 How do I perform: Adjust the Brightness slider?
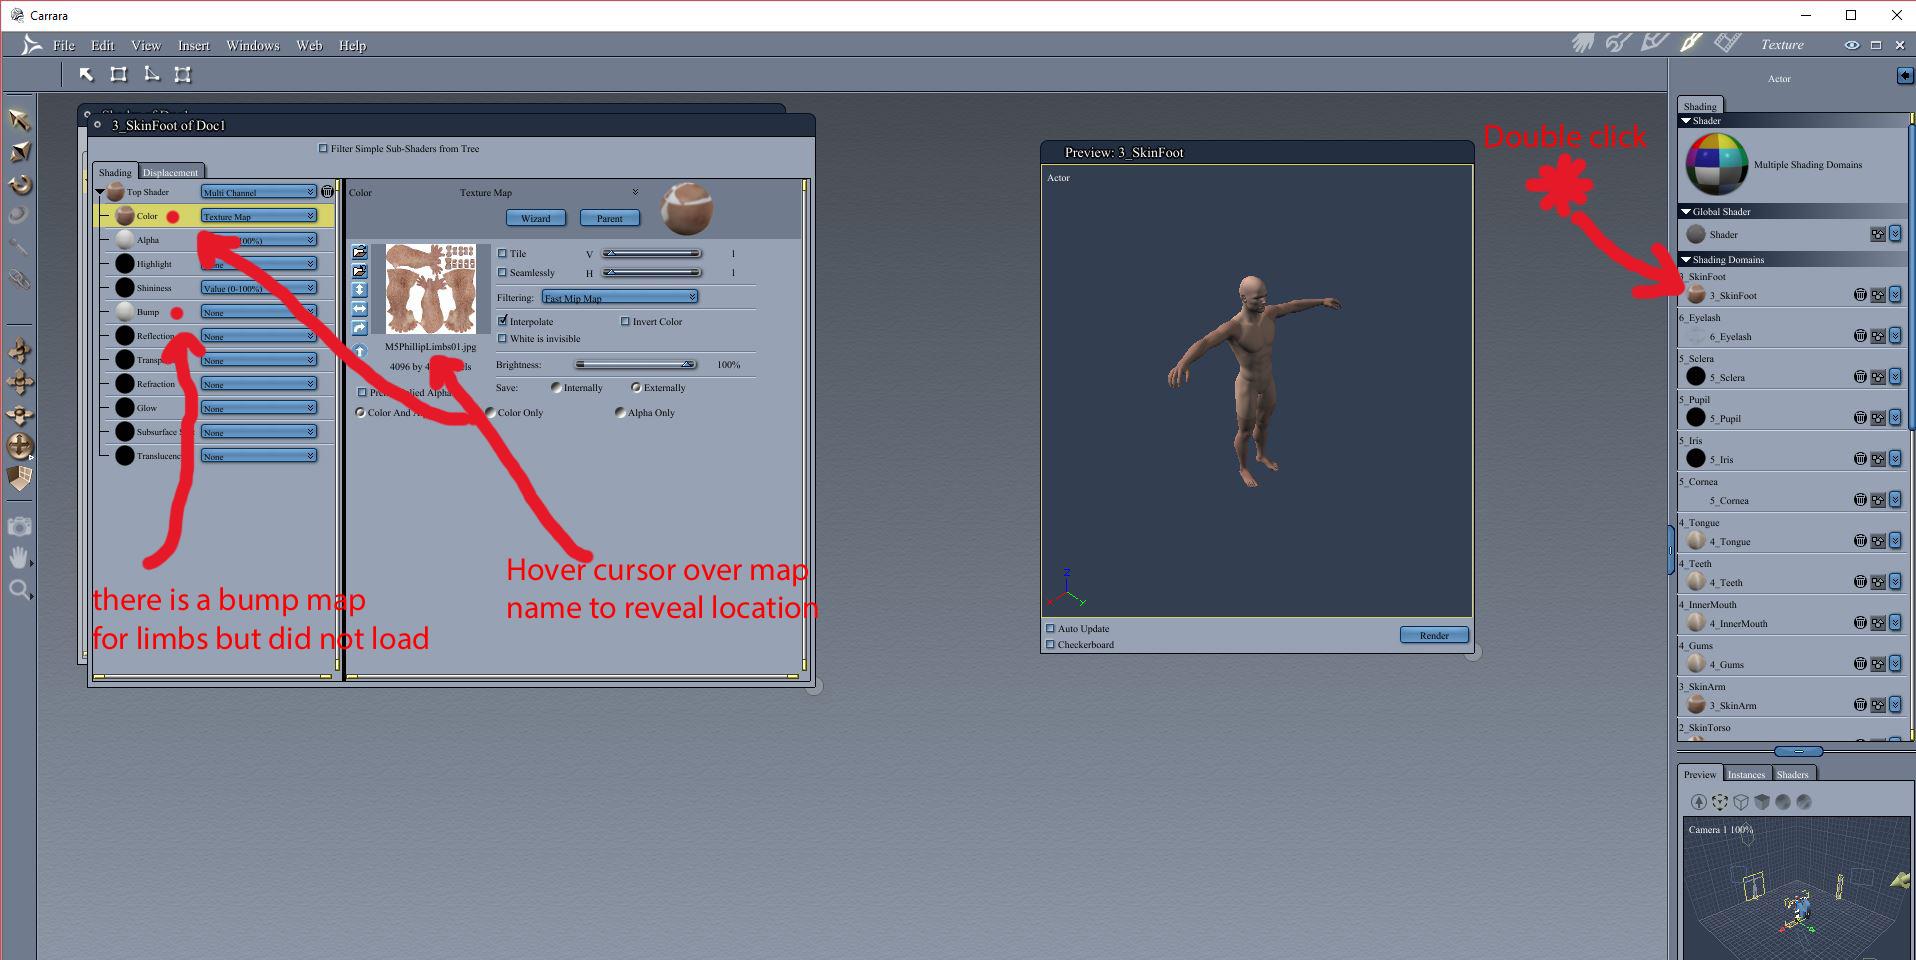tap(636, 365)
